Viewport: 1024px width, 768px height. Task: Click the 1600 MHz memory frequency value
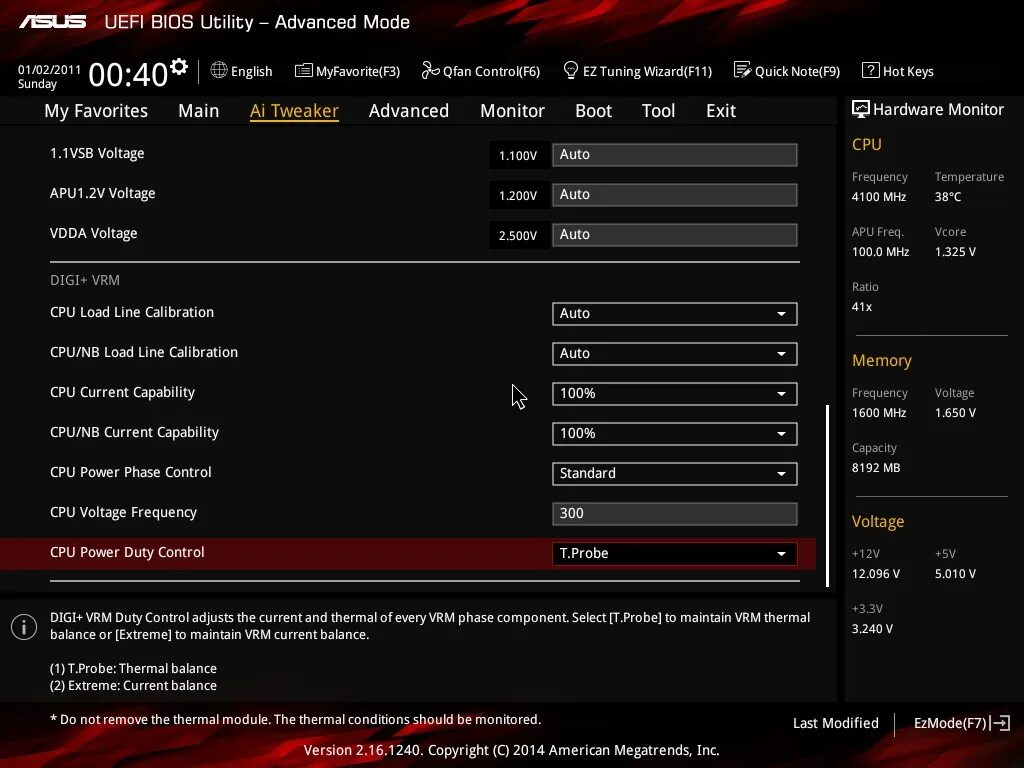[878, 413]
